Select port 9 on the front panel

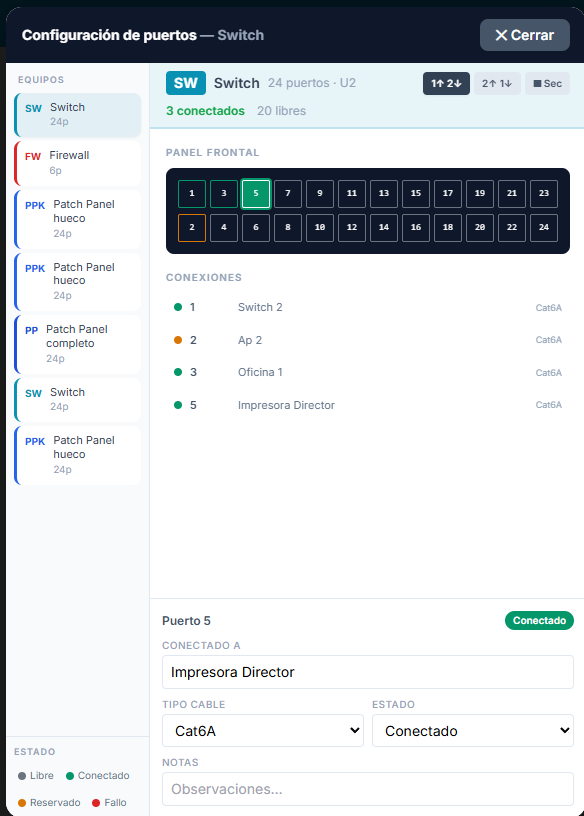click(x=320, y=194)
